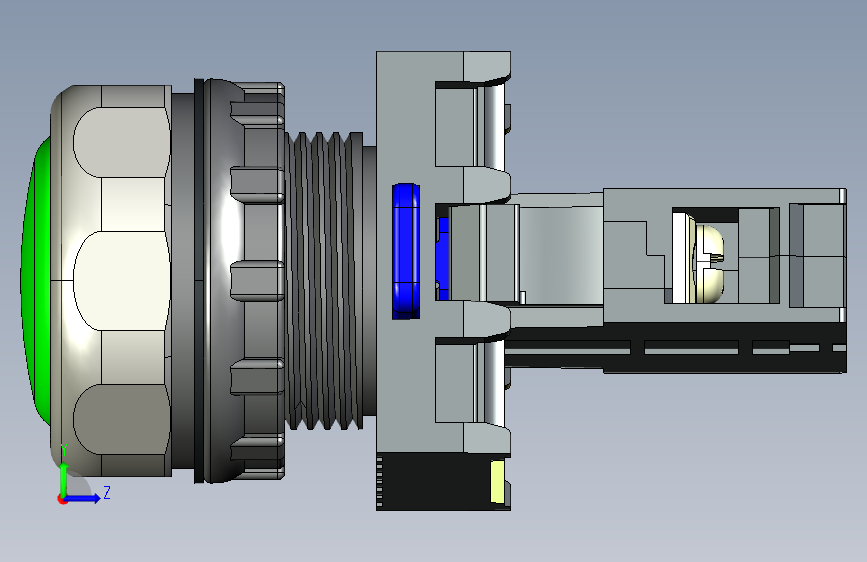Select the green push button cap
The image size is (867, 562).
click(x=36, y=281)
